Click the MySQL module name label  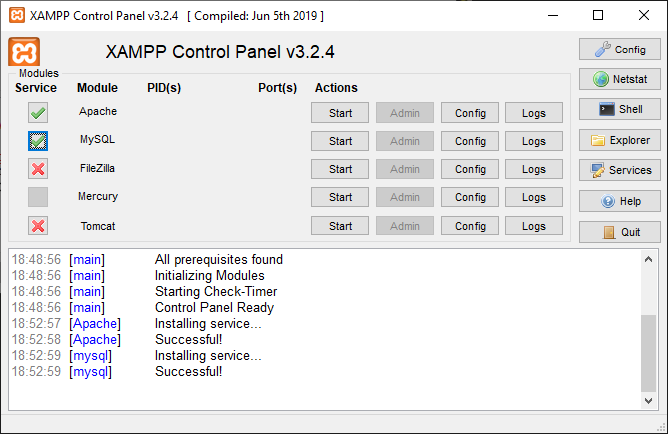pyautogui.click(x=98, y=139)
